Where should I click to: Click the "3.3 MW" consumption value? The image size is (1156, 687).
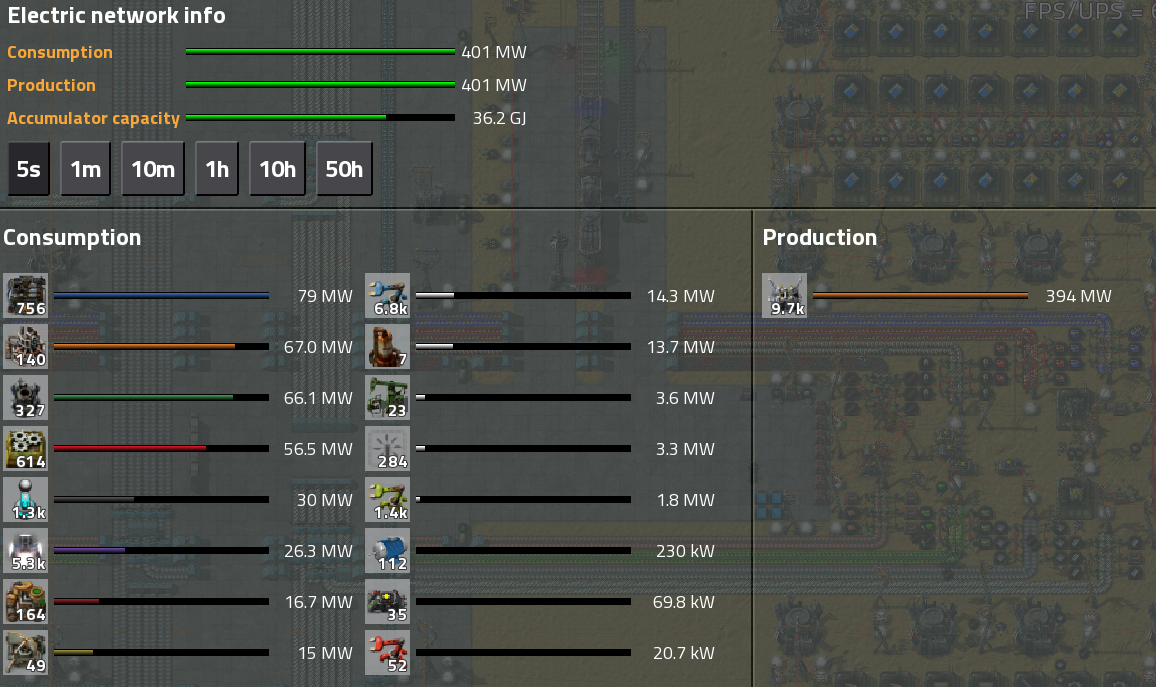685,449
